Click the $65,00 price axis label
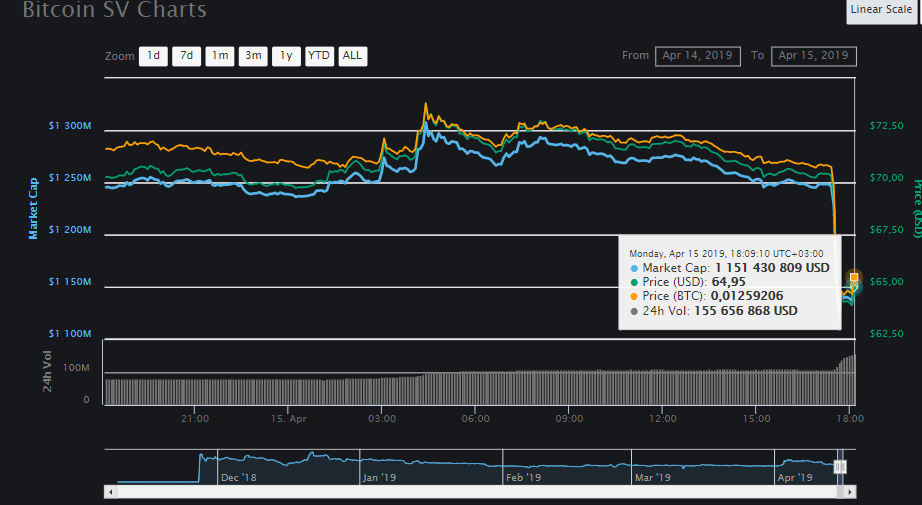This screenshot has width=922, height=505. point(887,282)
